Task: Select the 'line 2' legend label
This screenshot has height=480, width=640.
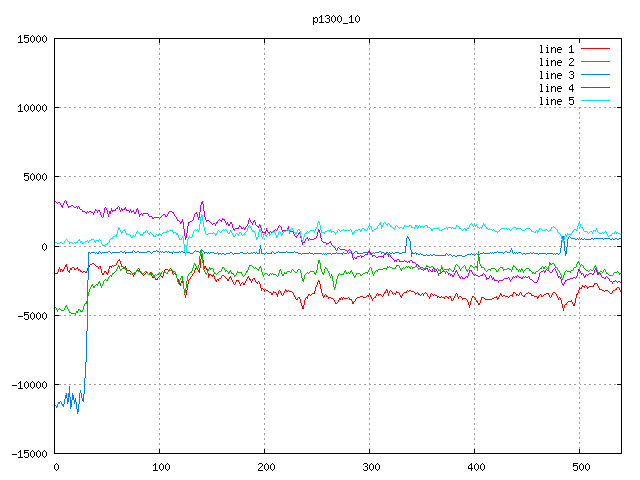Action: click(x=556, y=62)
